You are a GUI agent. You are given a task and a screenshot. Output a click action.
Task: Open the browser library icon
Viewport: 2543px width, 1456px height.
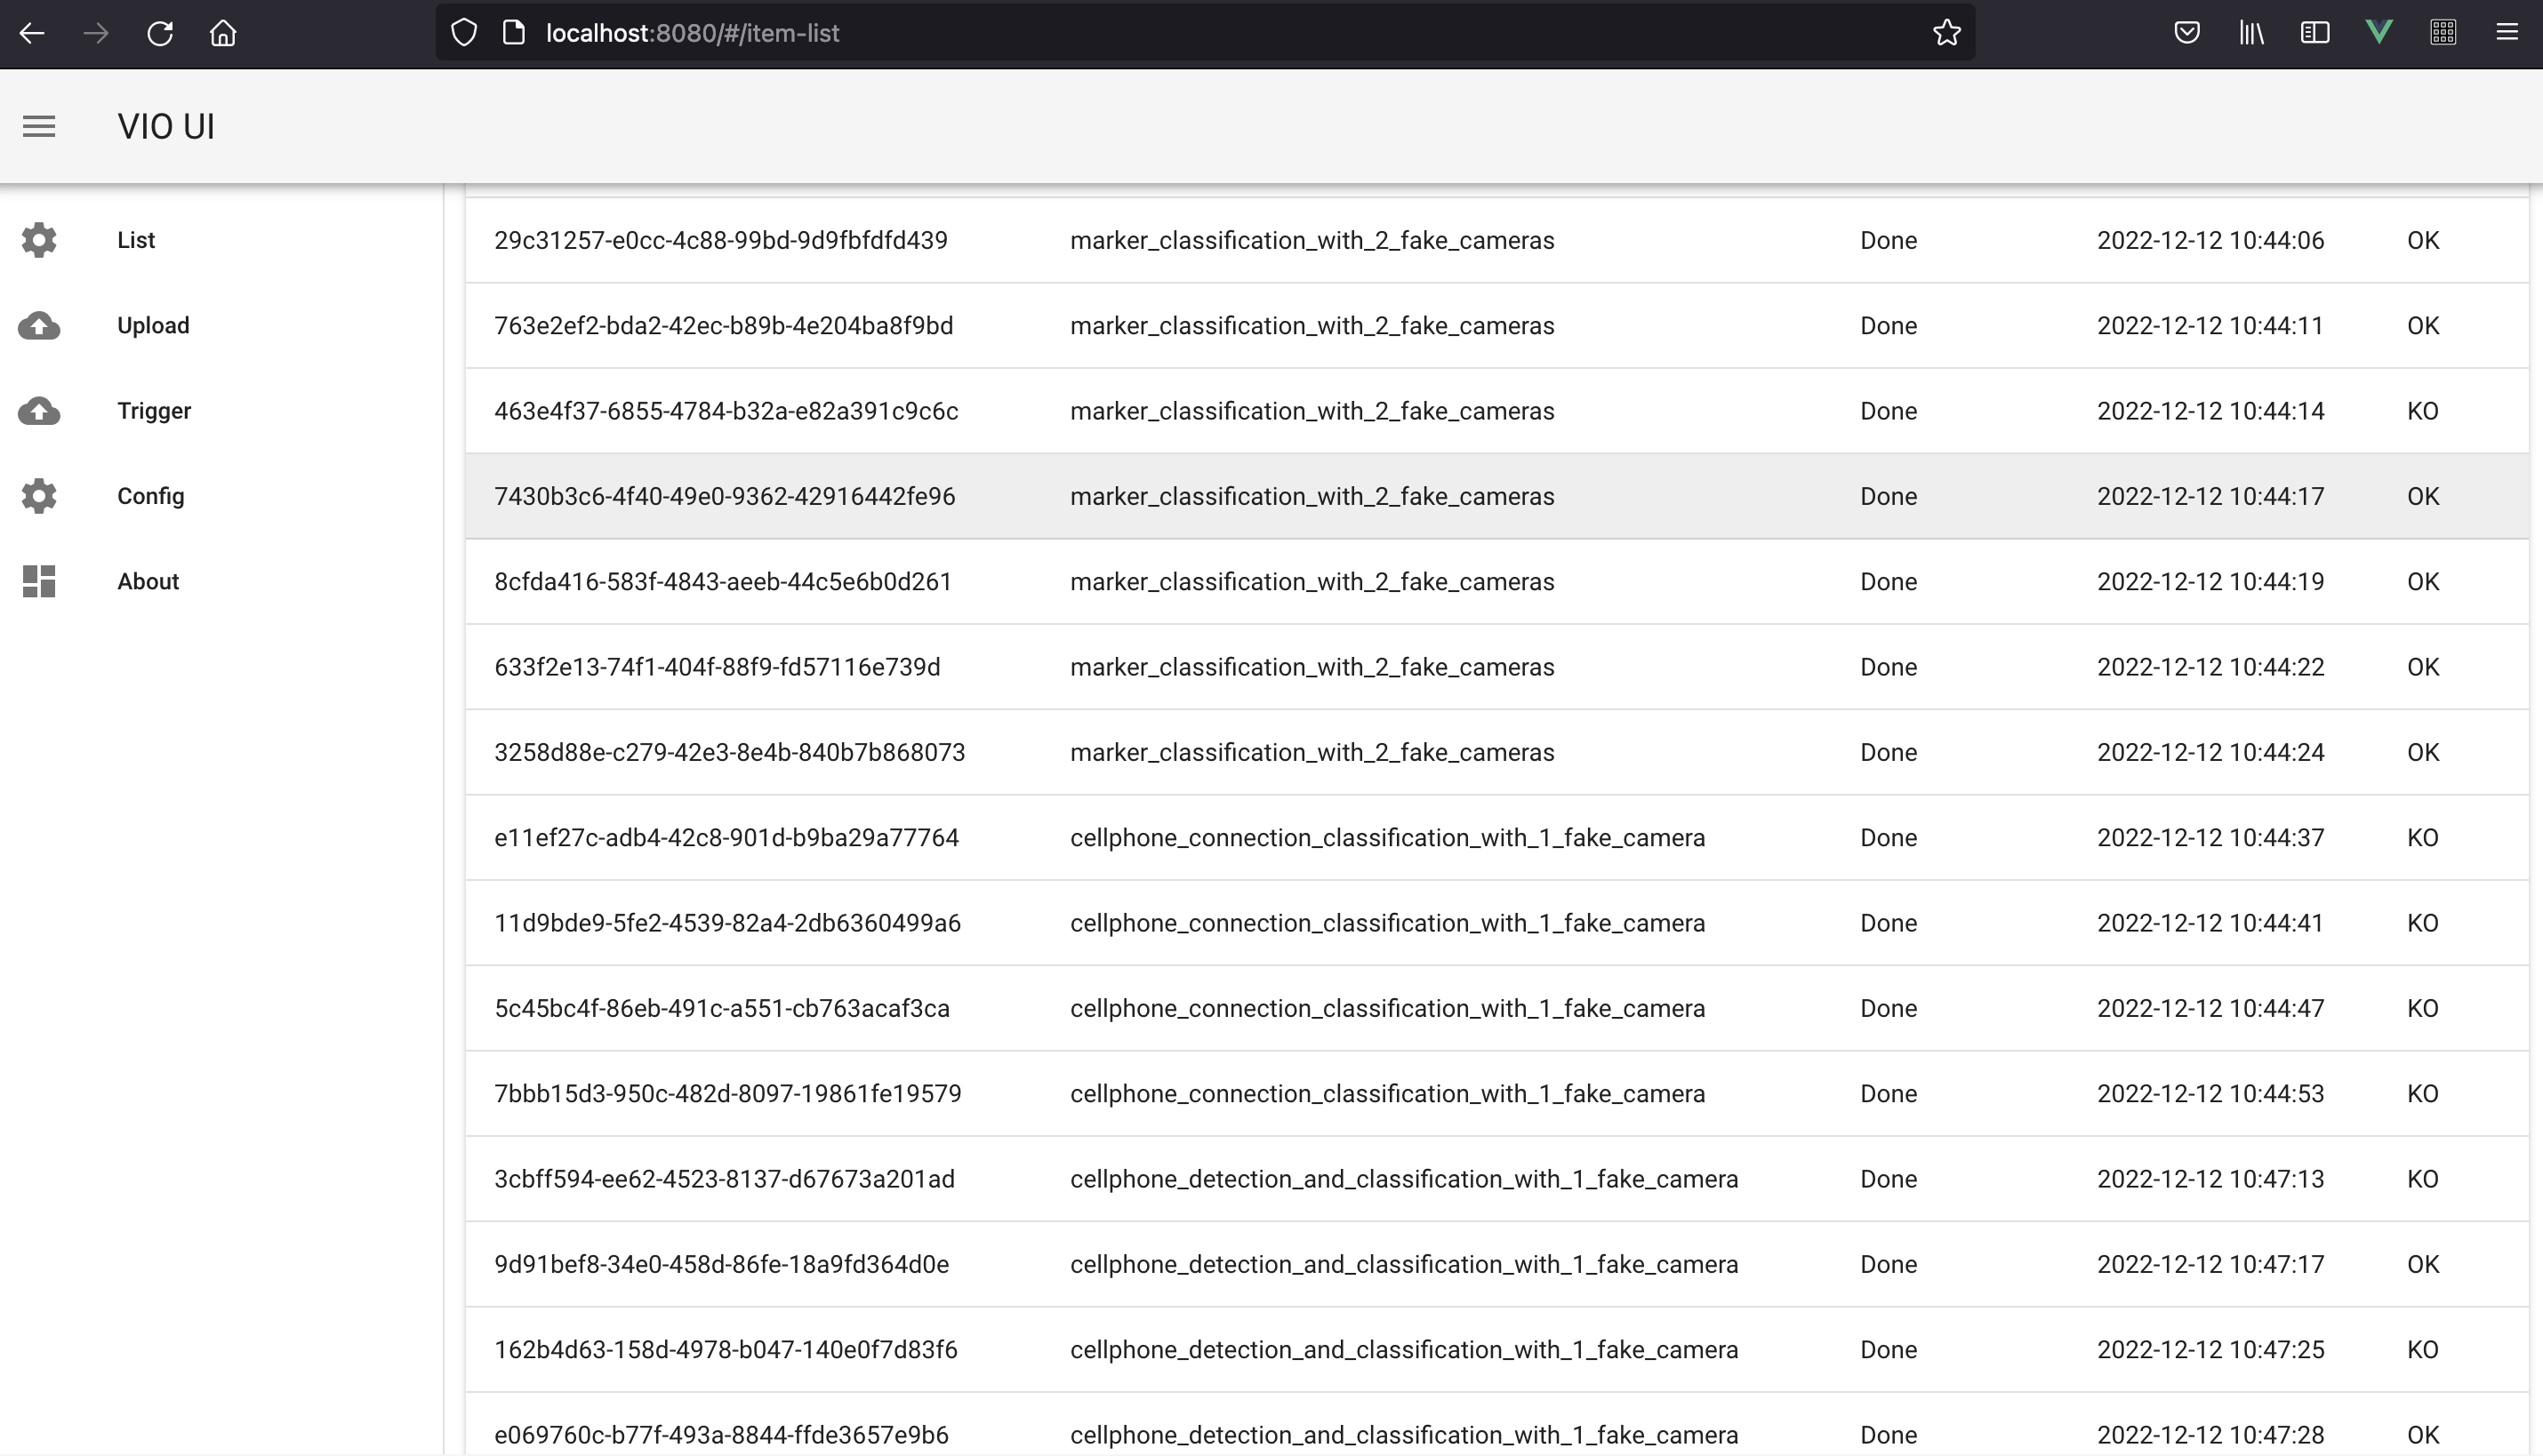pos(2251,33)
